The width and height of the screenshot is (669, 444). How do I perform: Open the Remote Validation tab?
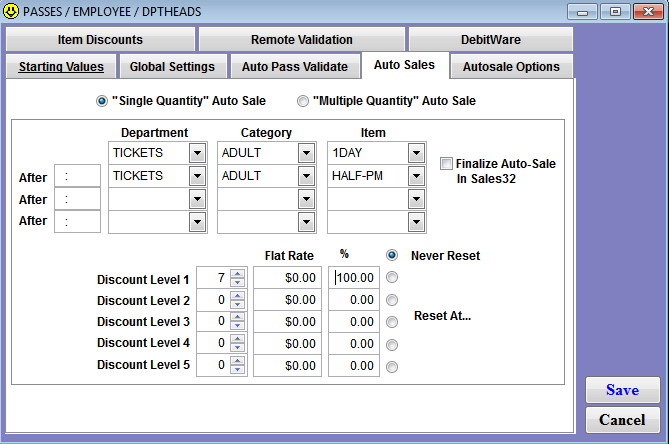coord(302,40)
